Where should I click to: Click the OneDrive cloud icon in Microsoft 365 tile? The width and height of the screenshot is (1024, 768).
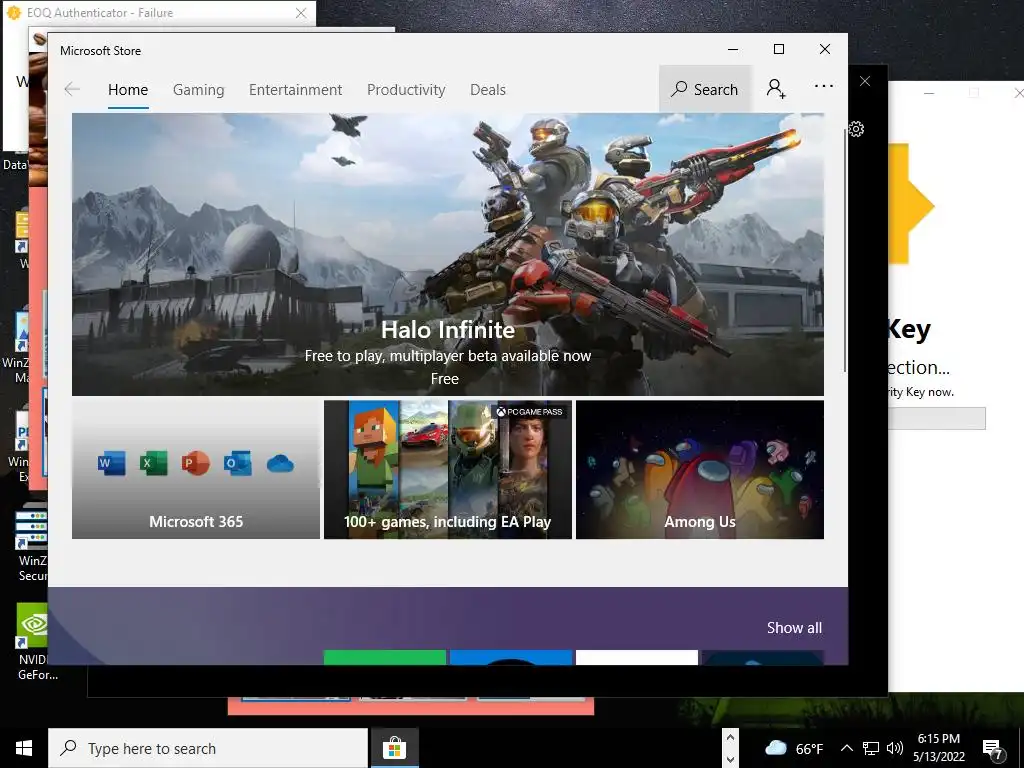(280, 464)
